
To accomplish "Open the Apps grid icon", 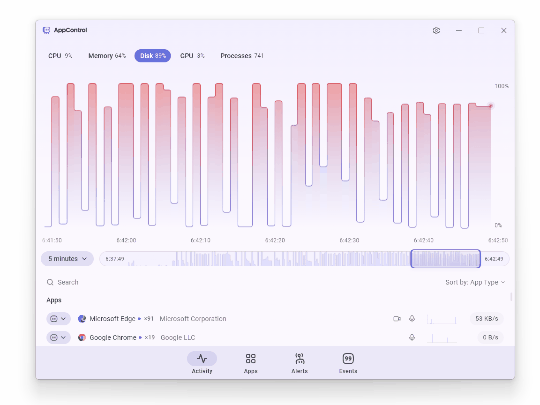I will pos(250,359).
